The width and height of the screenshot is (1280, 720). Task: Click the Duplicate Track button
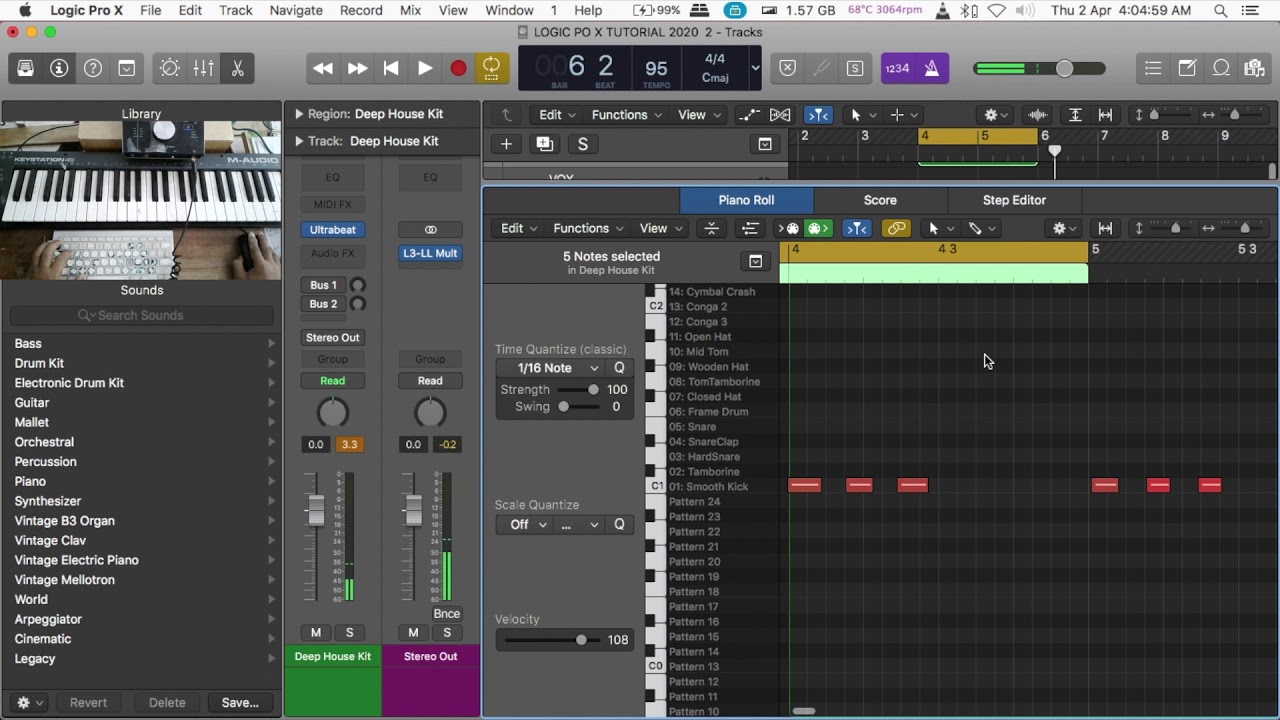click(x=544, y=144)
